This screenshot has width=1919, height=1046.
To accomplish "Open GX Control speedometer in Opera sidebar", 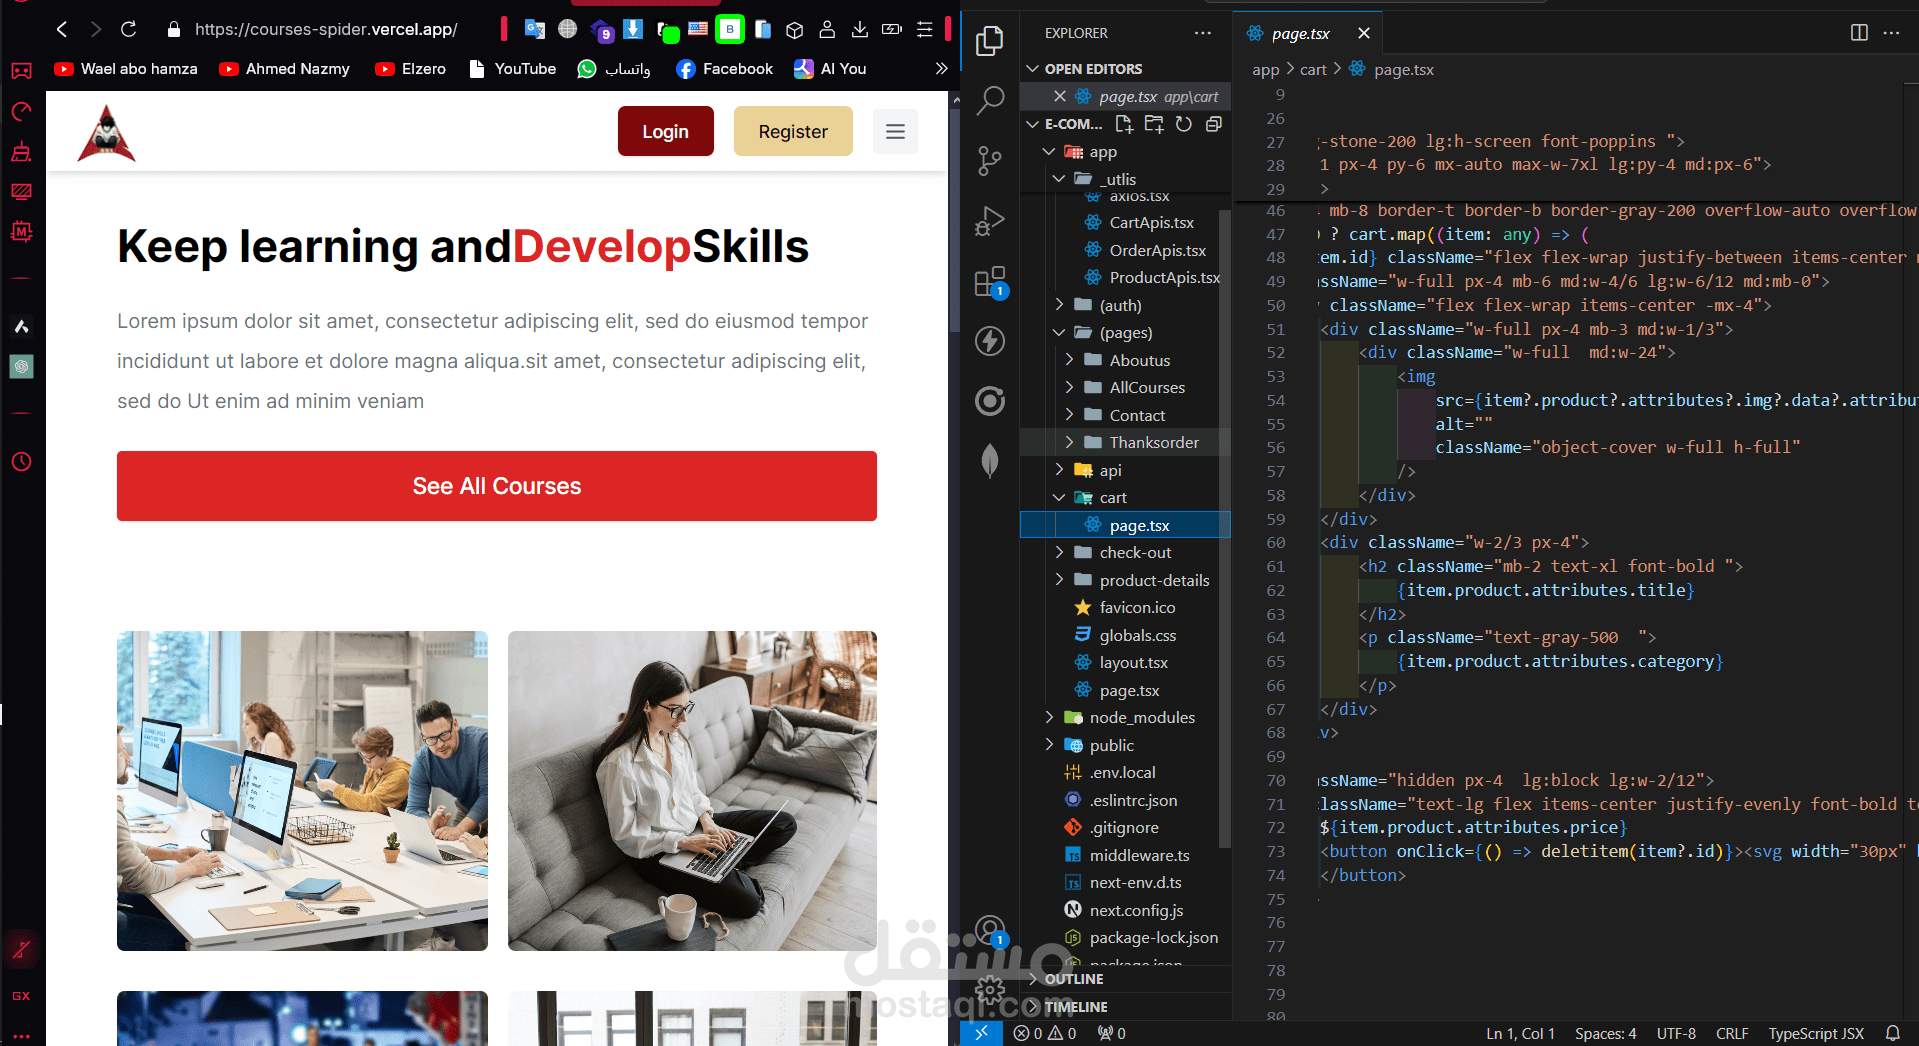I will tap(22, 111).
